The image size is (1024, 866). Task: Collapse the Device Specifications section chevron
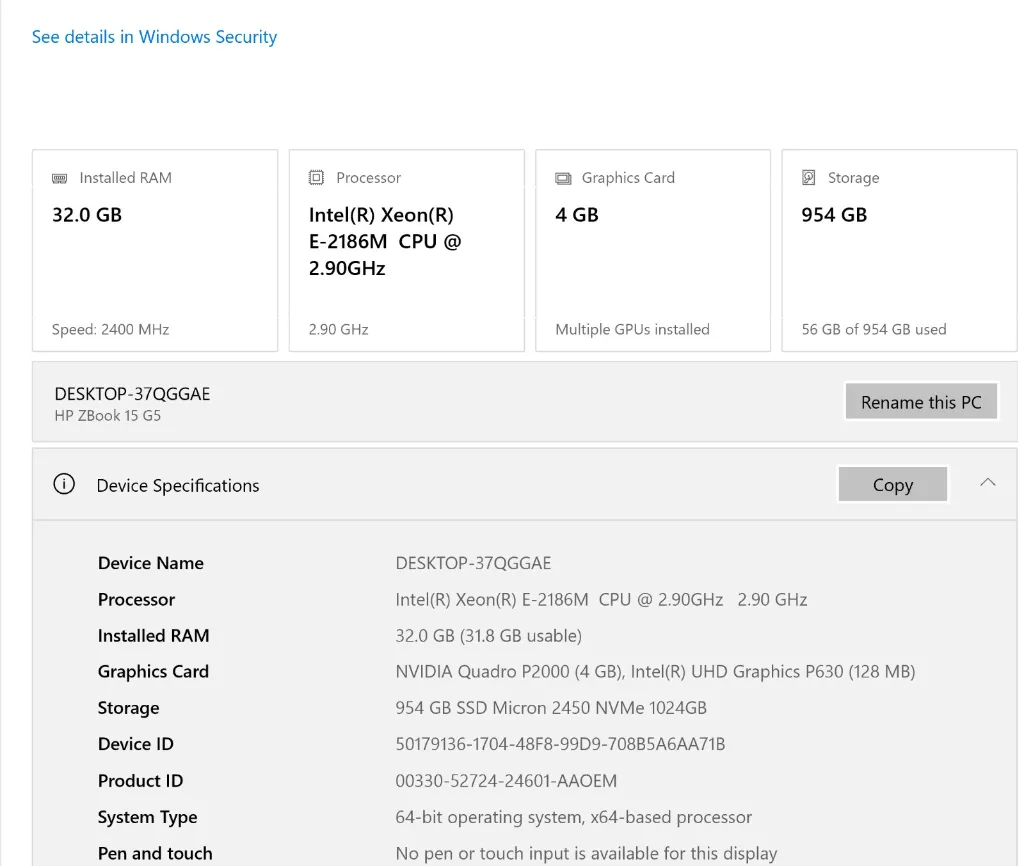click(987, 483)
